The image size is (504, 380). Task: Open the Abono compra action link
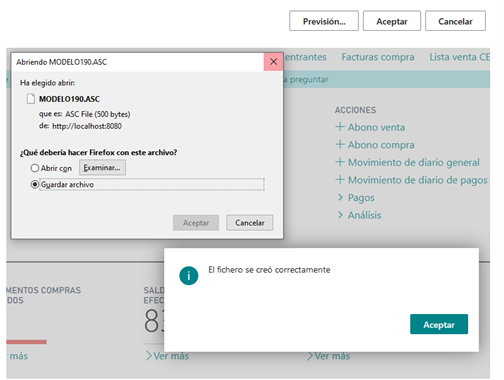[381, 145]
